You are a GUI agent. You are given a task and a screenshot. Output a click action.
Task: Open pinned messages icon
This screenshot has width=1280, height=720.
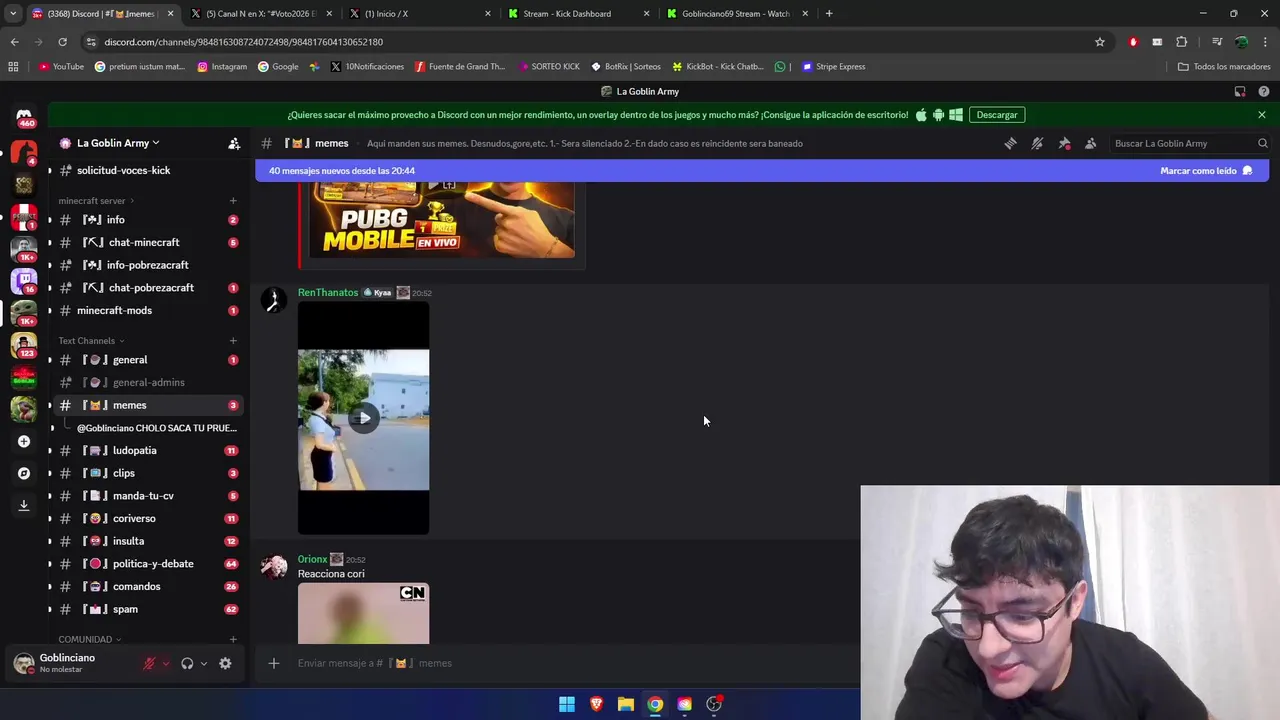(1064, 143)
